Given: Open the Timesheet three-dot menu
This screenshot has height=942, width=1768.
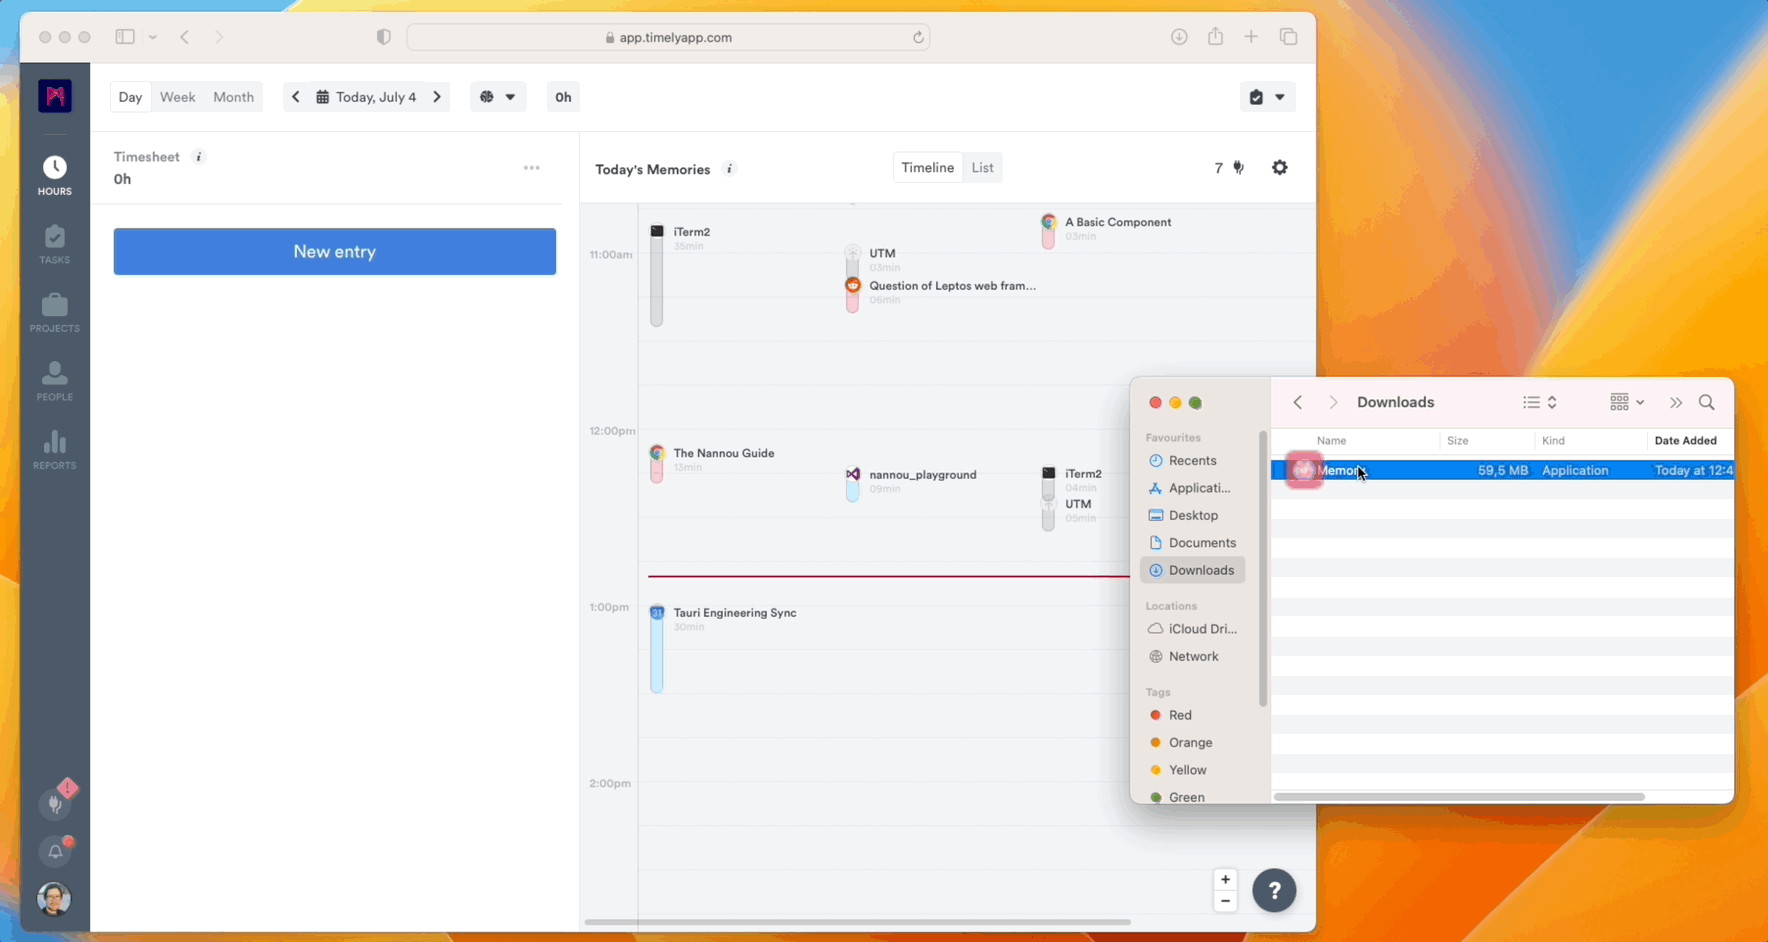Looking at the screenshot, I should [x=532, y=168].
